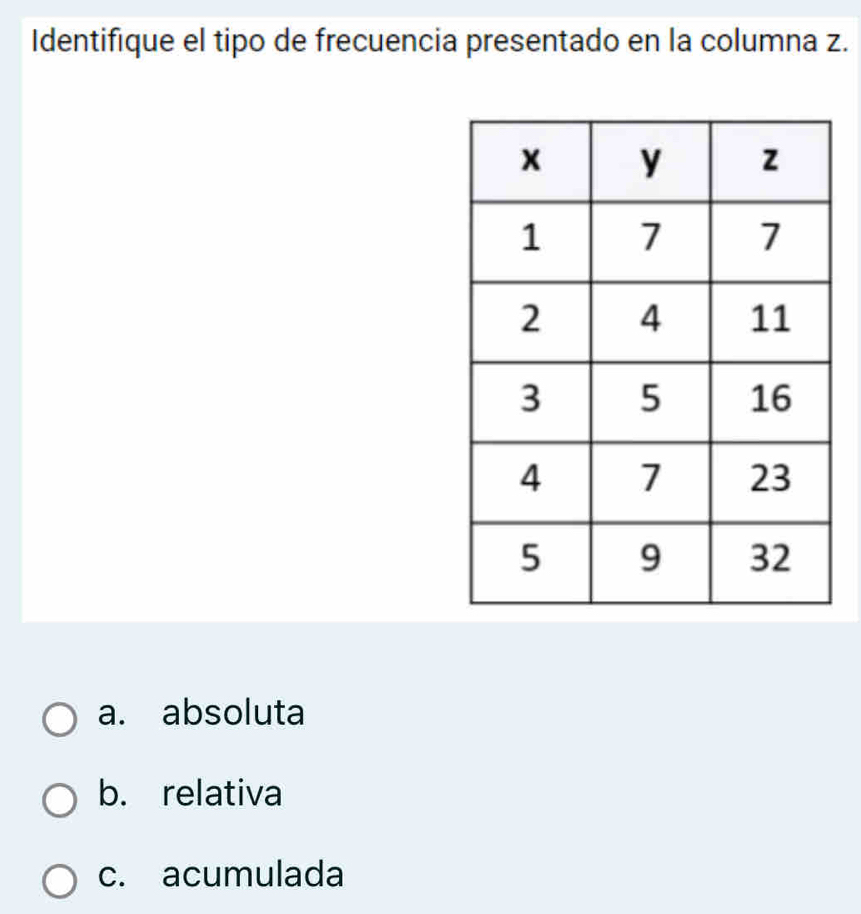
Task: Click the x column header cell
Action: [x=530, y=161]
